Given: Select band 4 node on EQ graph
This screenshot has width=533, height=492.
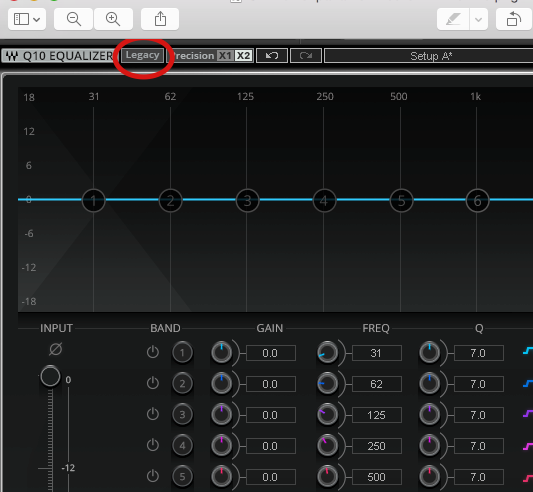Looking at the screenshot, I should pos(324,201).
